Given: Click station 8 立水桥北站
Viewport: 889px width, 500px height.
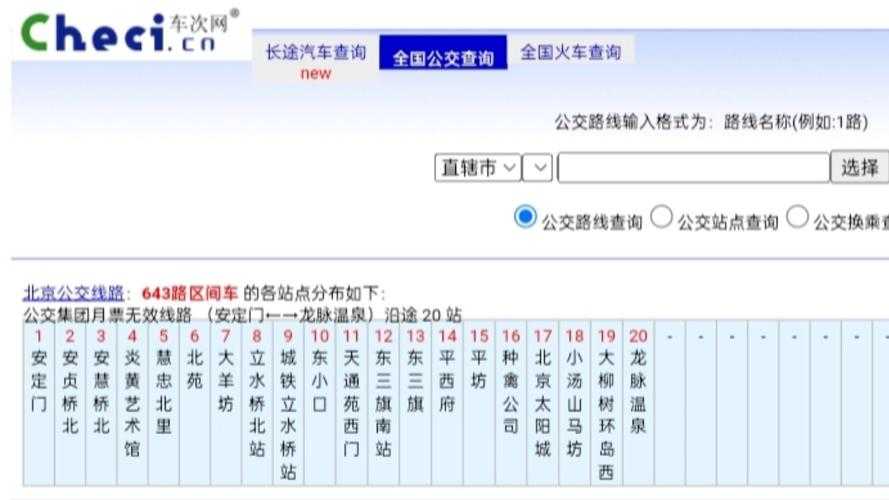Looking at the screenshot, I should (257, 403).
